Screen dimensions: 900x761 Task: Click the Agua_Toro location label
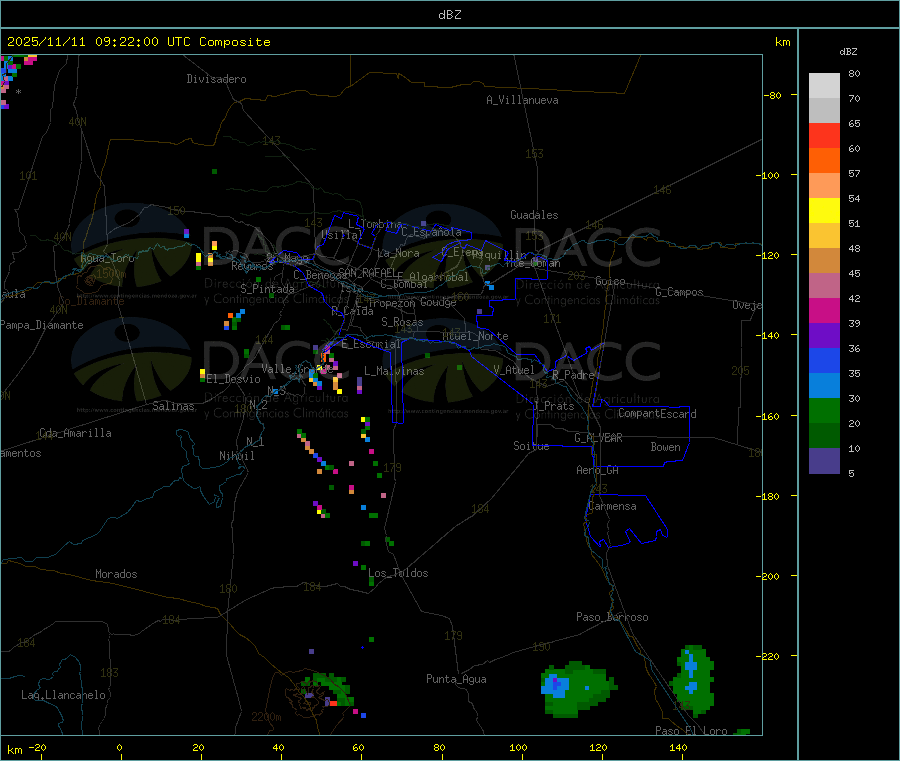pyautogui.click(x=107, y=258)
